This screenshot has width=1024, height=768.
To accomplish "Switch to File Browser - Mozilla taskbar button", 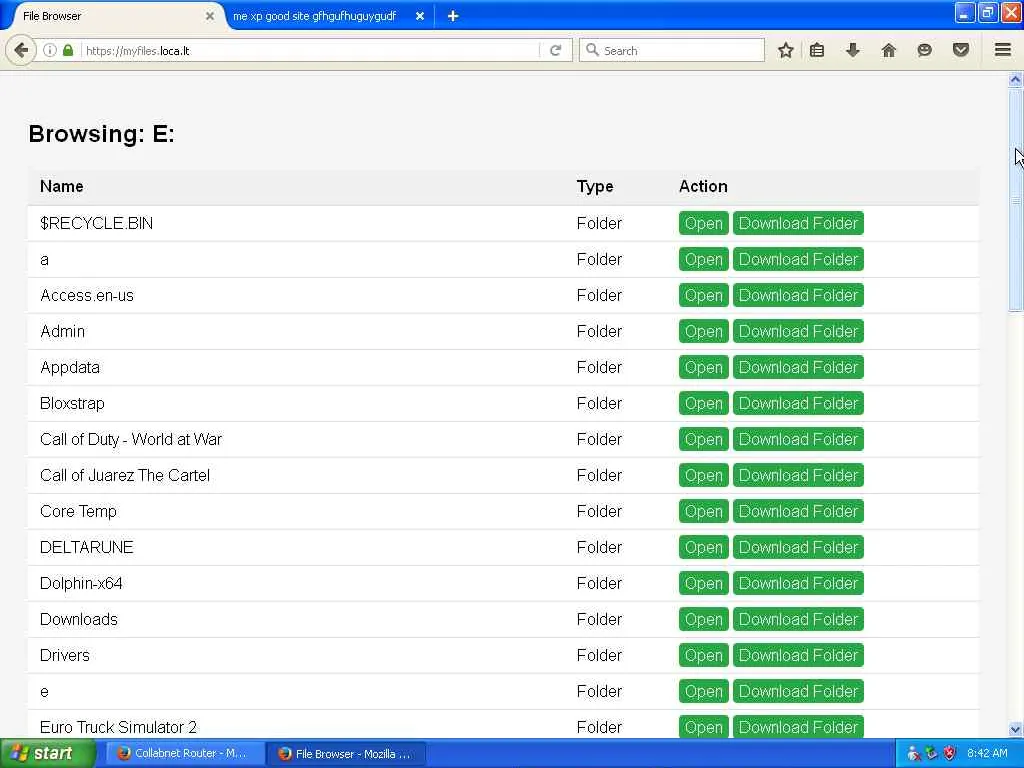I will point(346,753).
